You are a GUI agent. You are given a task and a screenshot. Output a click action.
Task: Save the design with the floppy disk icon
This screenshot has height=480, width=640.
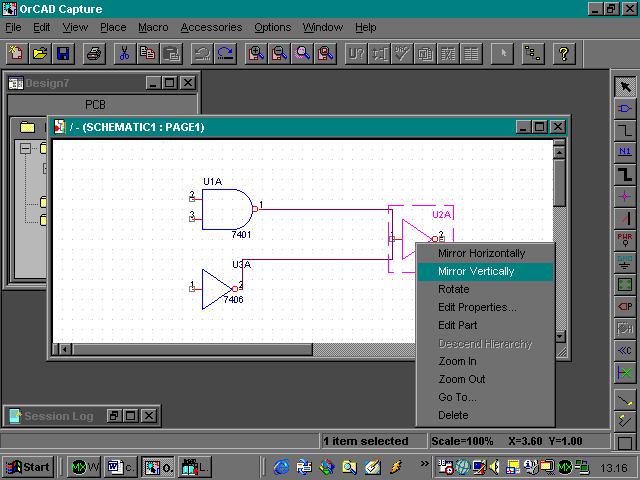[63, 53]
